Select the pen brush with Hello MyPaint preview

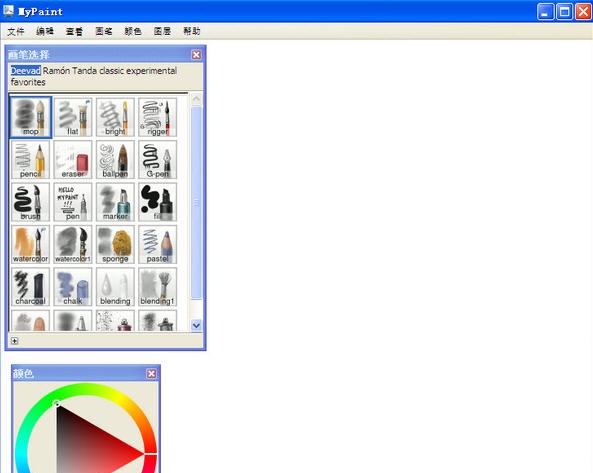pyautogui.click(x=73, y=202)
